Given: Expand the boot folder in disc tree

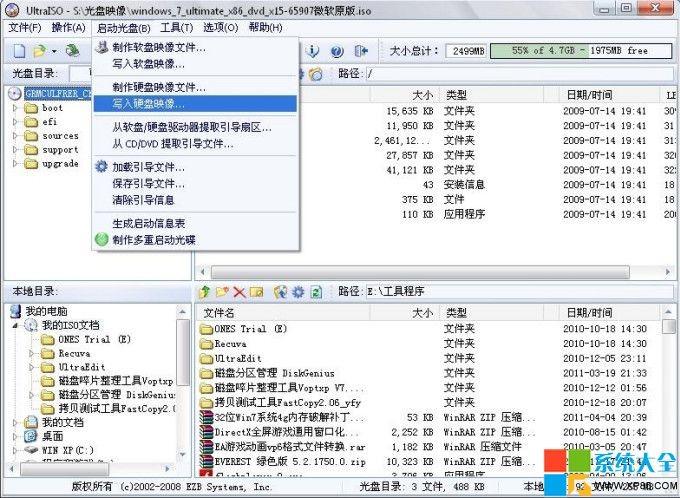Looking at the screenshot, I should pyautogui.click(x=15, y=108).
